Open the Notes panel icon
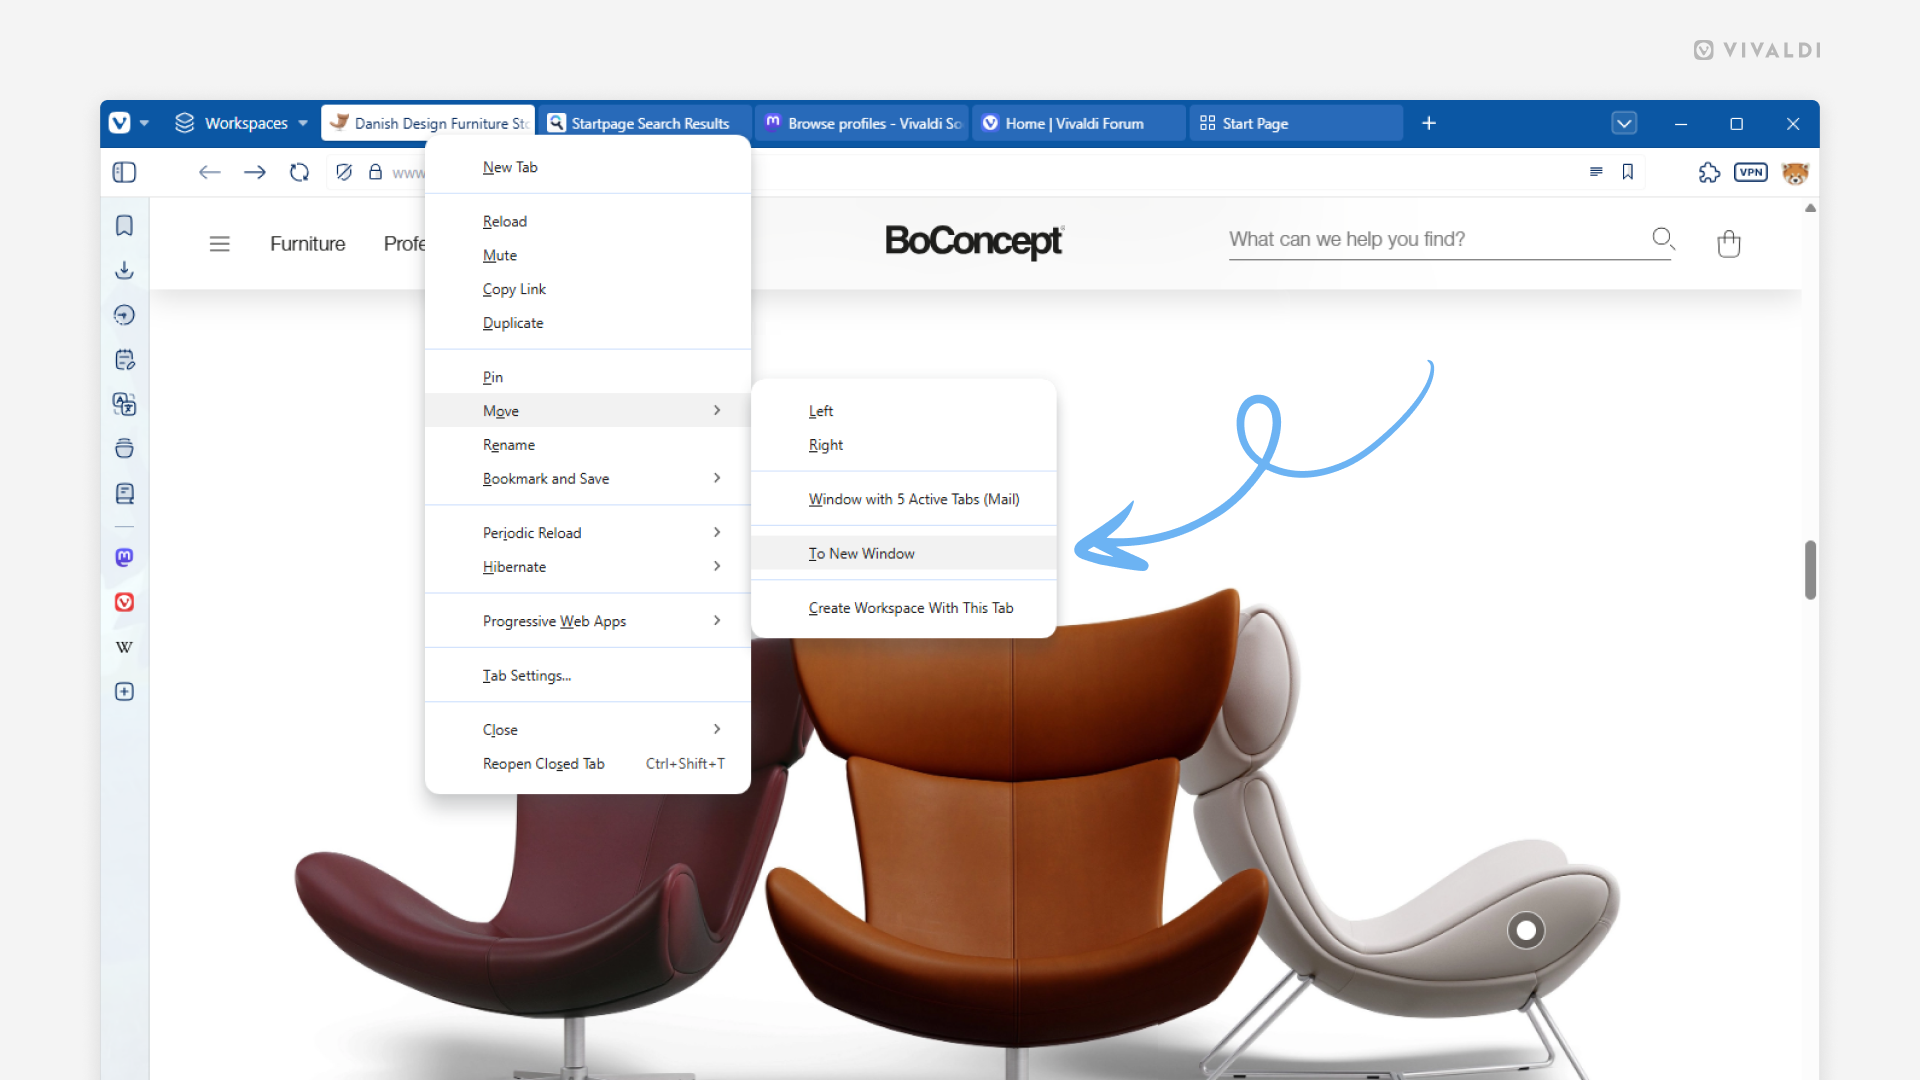The image size is (1920, 1080). coord(124,359)
